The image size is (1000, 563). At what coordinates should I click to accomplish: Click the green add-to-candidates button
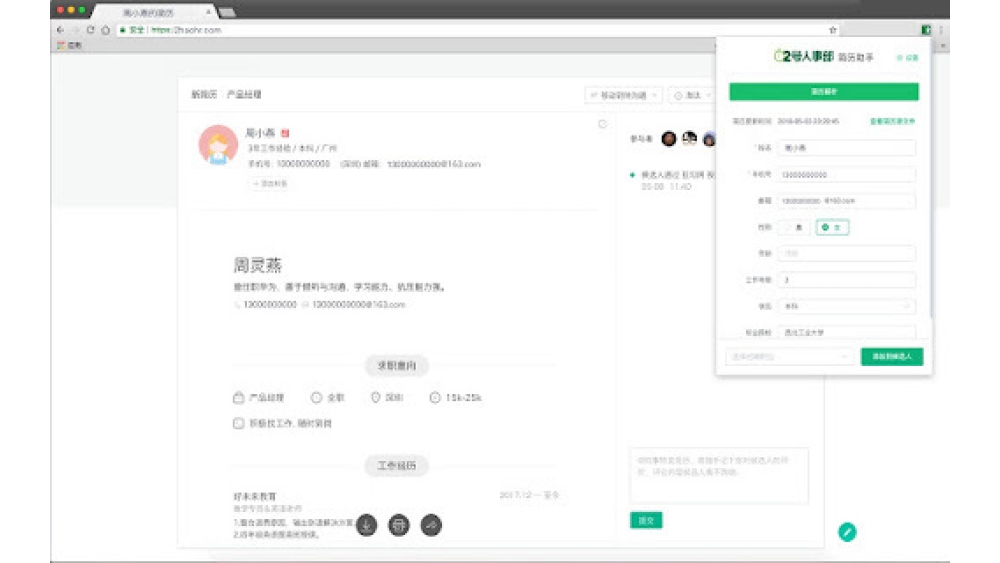tap(892, 356)
